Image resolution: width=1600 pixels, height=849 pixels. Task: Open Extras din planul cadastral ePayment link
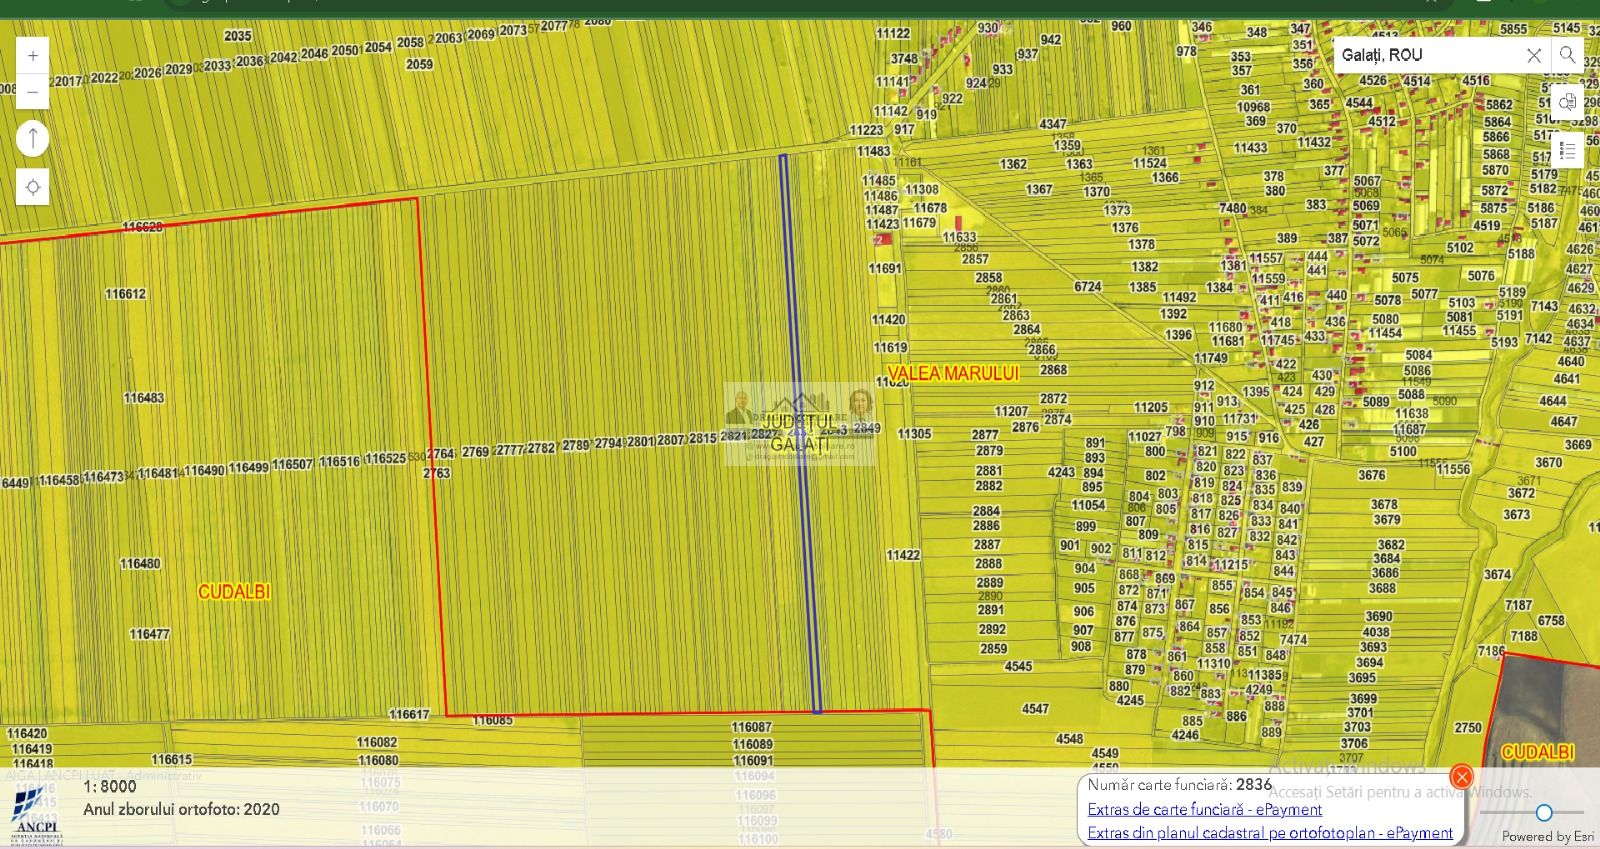(1270, 832)
